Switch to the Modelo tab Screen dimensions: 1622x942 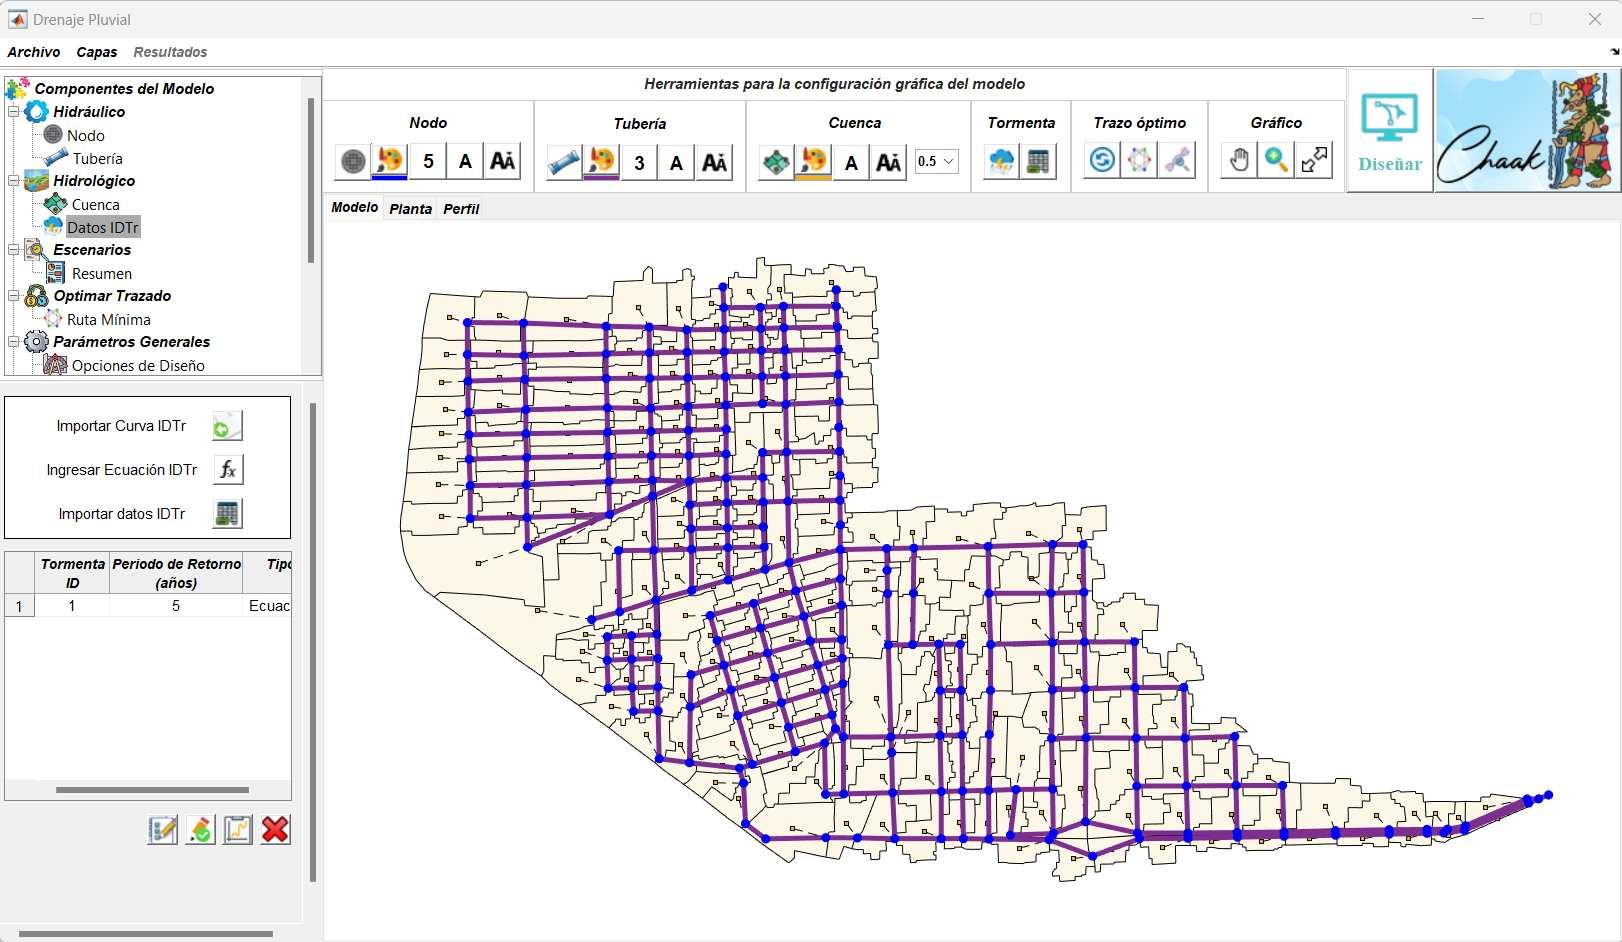click(355, 207)
